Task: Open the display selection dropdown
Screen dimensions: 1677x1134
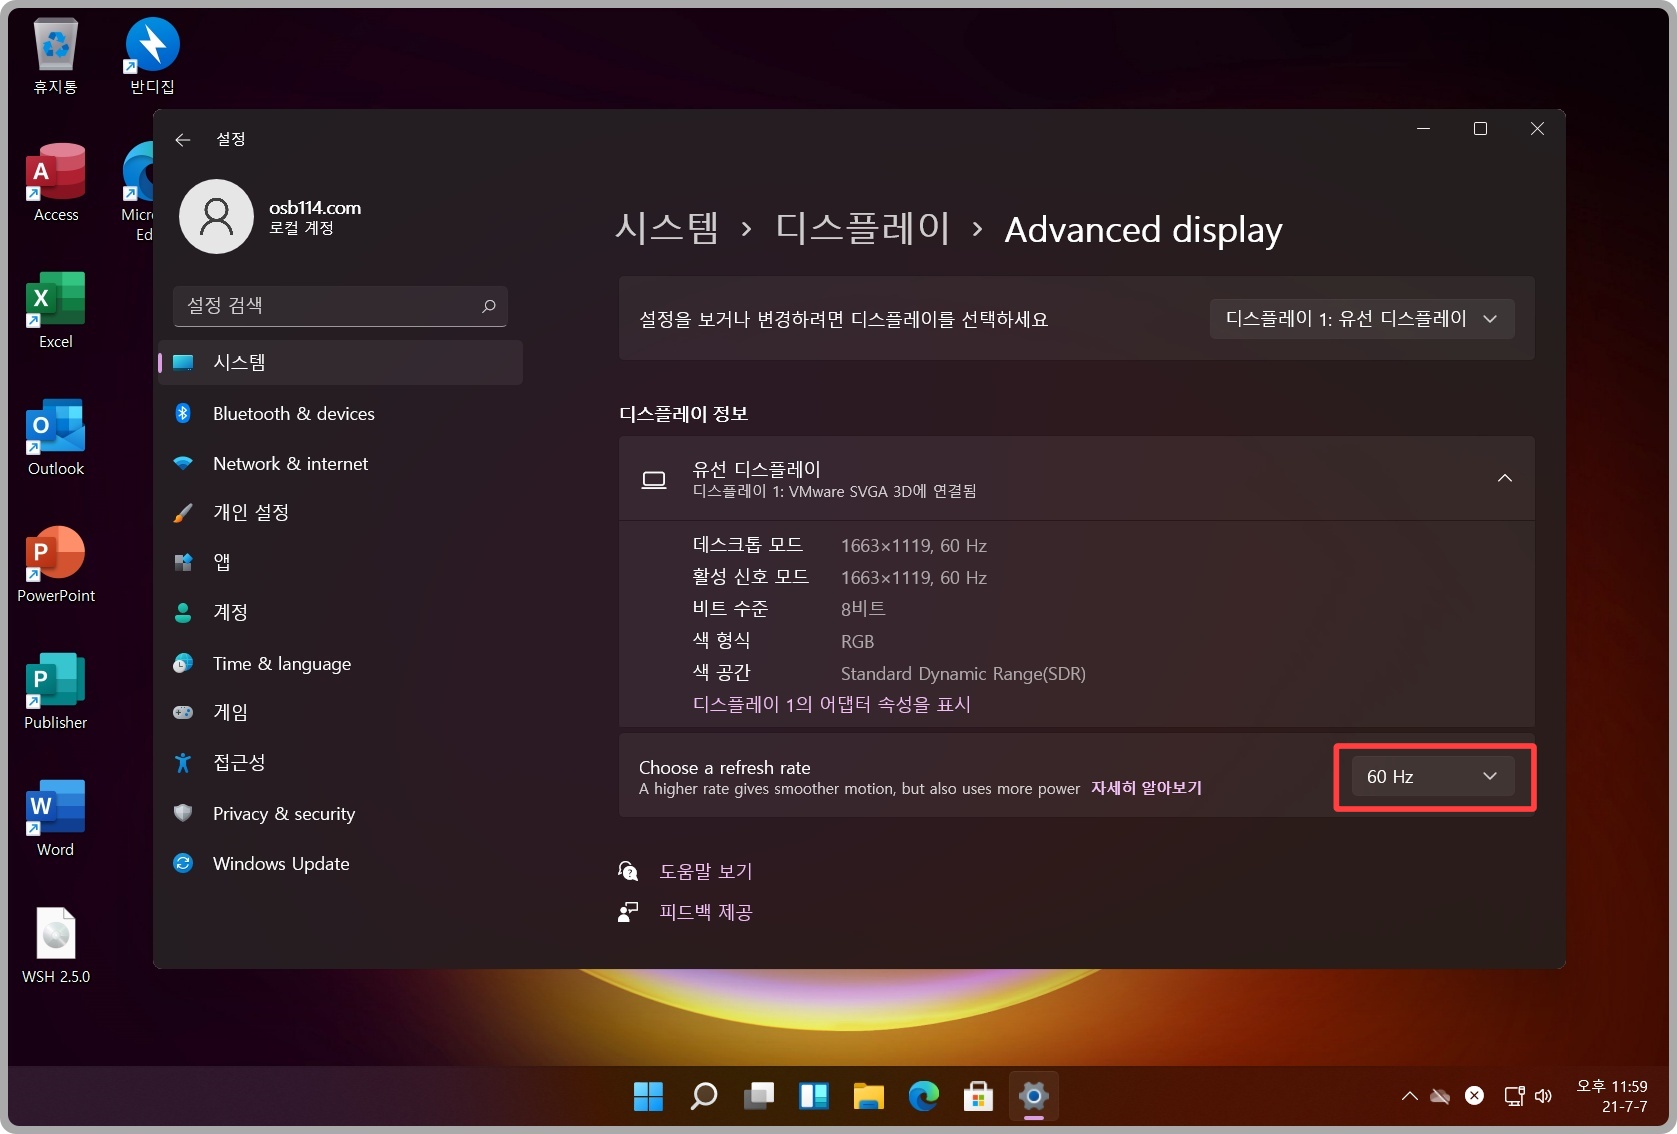Action: click(x=1362, y=318)
